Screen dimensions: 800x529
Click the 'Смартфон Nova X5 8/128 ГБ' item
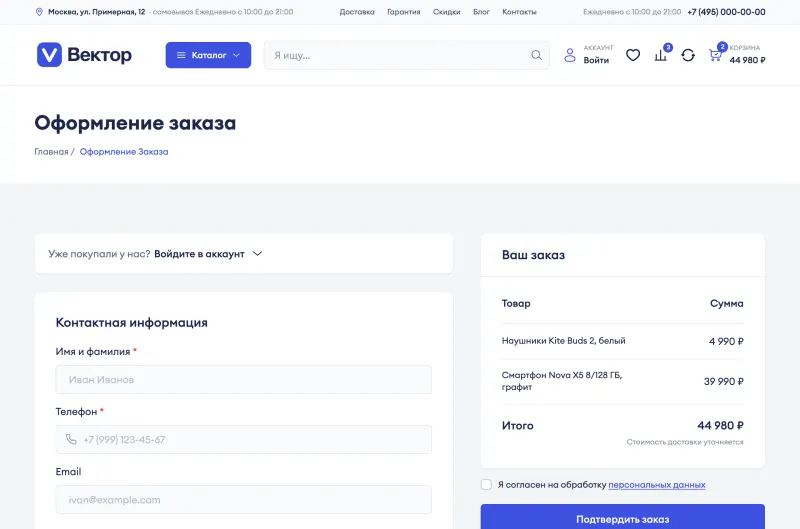click(562, 381)
